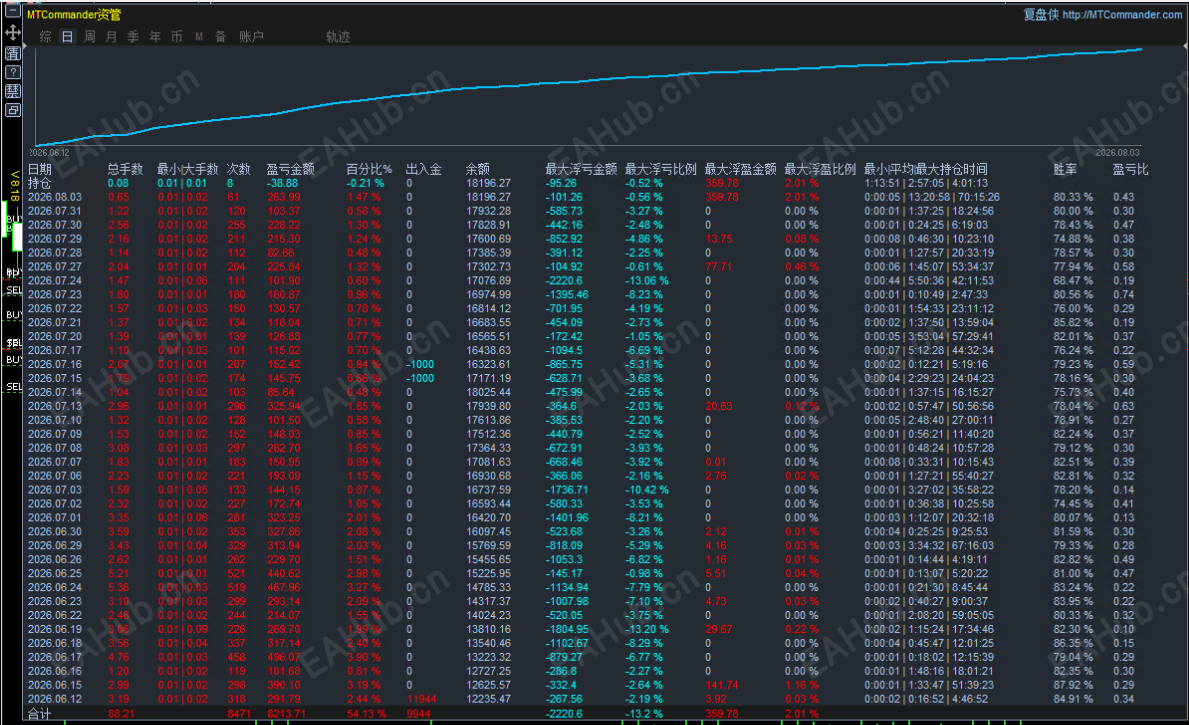Click the total trade count 8471
Screen dimensions: 1189x725
click(239, 714)
